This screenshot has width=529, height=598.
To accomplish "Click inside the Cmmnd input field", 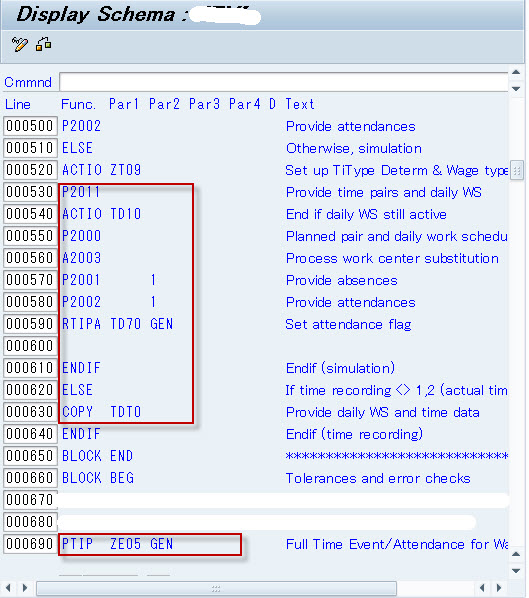I will (x=283, y=82).
